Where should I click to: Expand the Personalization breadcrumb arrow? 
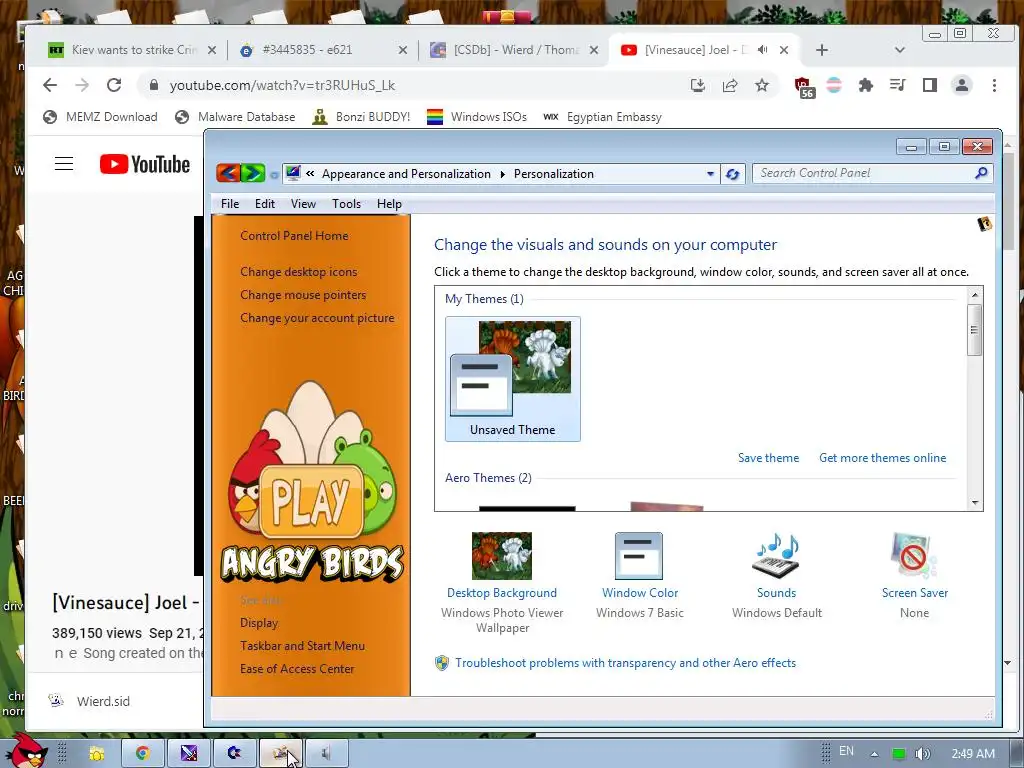502,174
